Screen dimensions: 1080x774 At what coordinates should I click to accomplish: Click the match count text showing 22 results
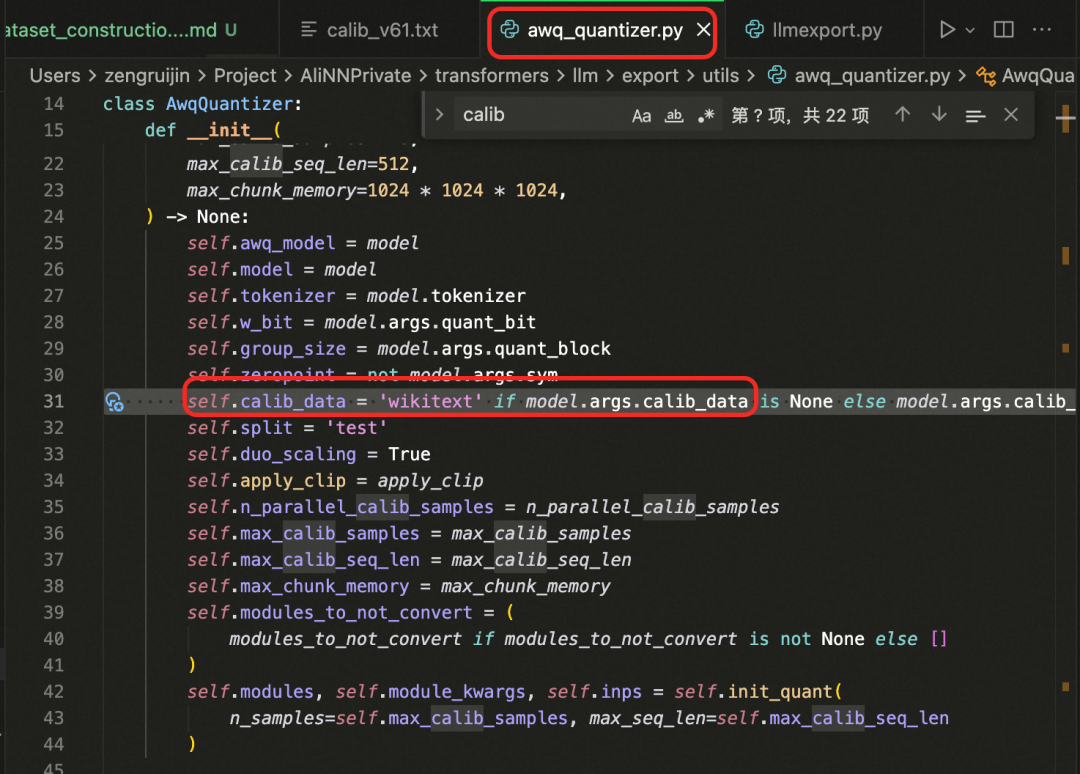click(x=800, y=115)
